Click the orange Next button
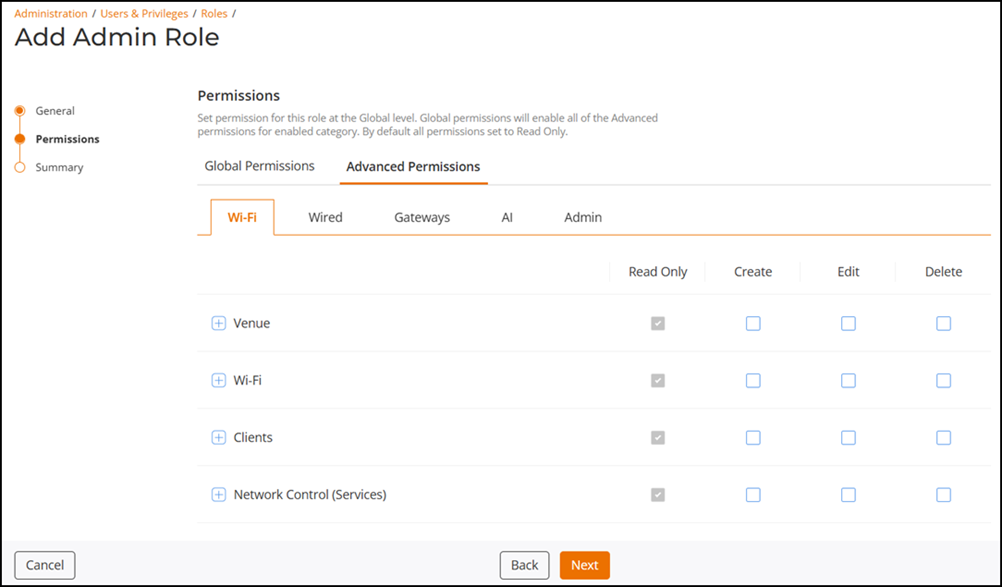Viewport: 1002px width, 587px height. coord(585,565)
